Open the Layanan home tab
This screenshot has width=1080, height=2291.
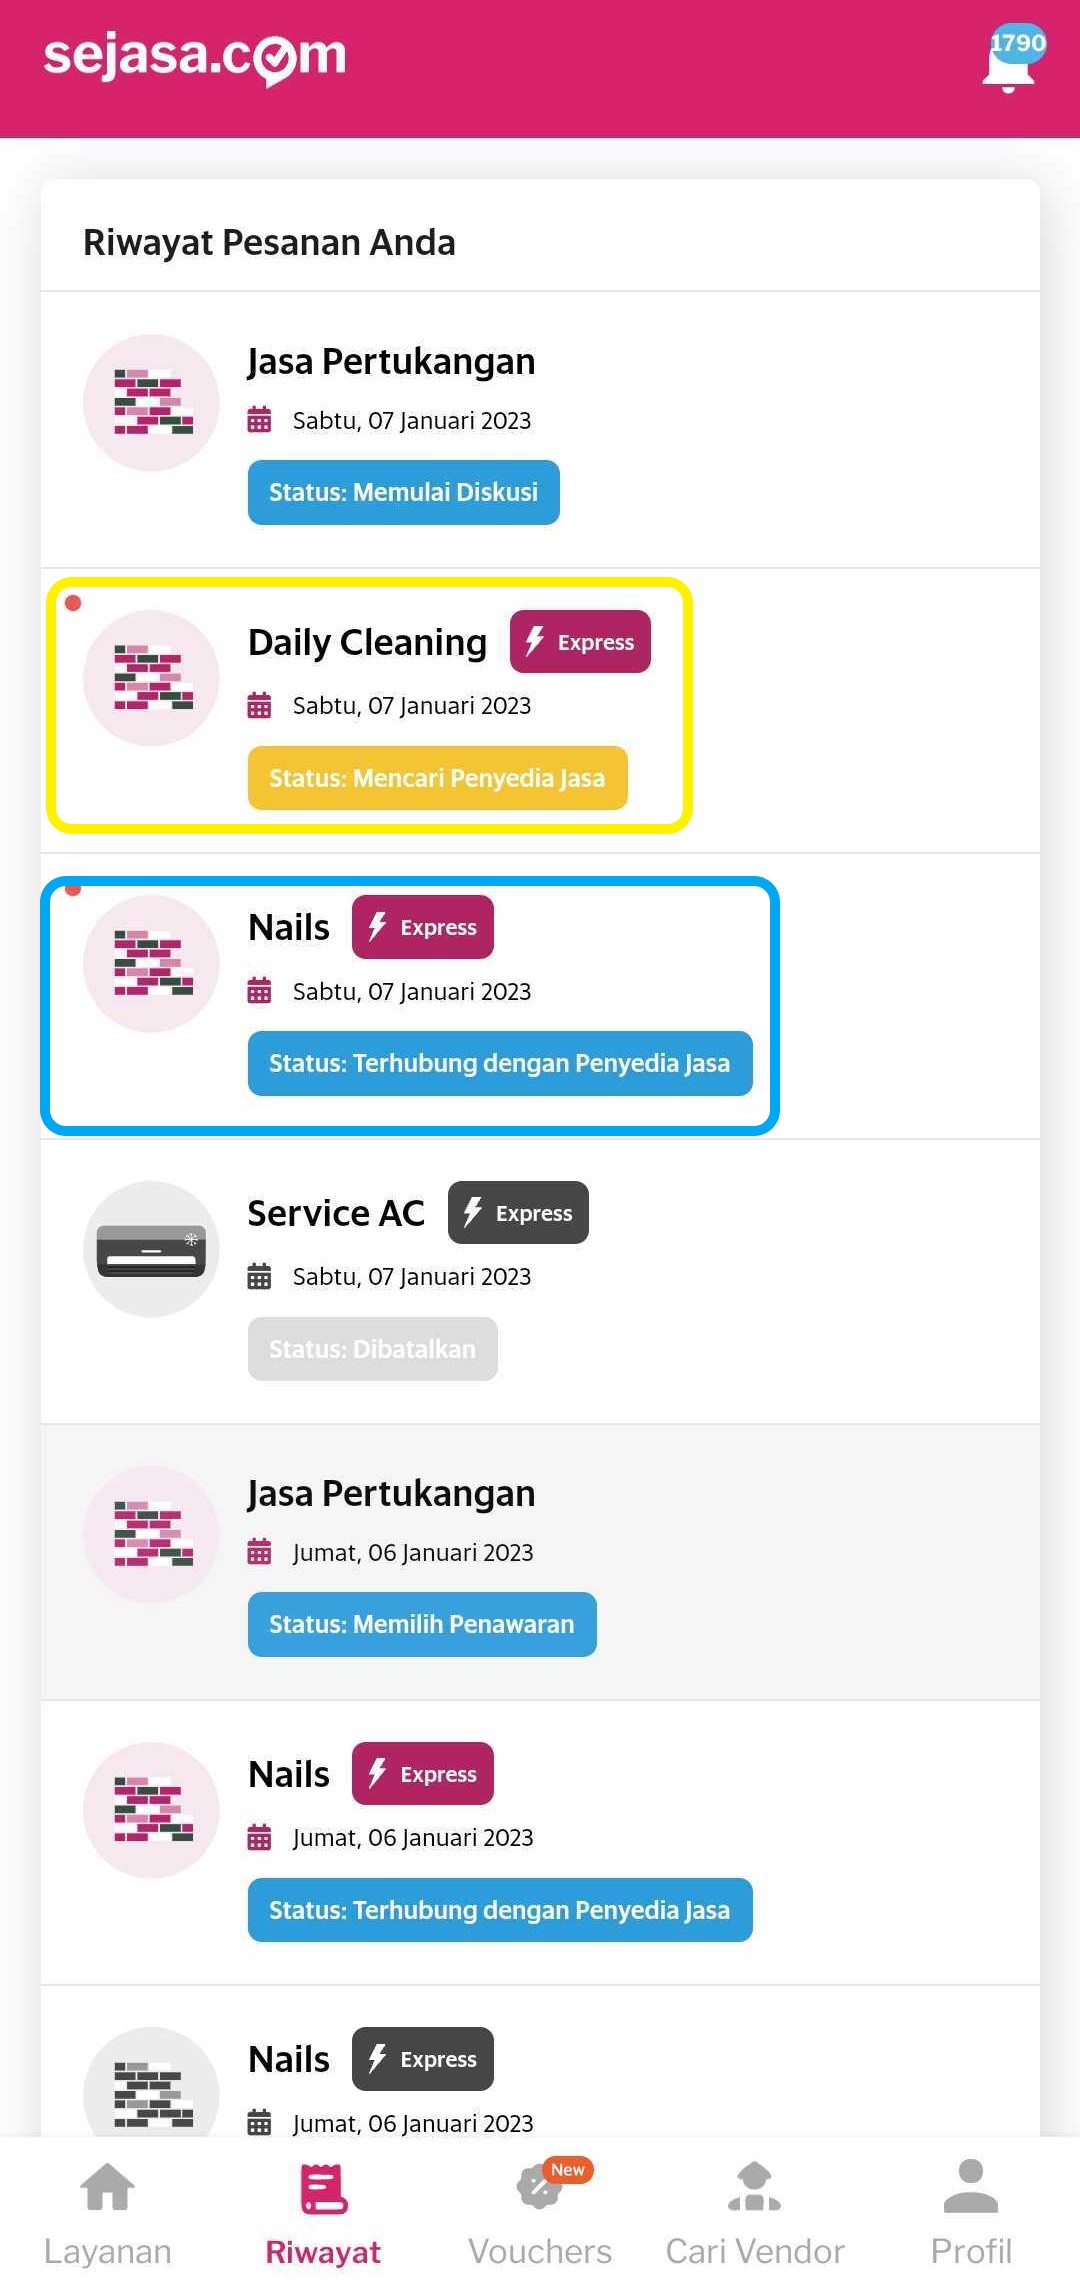pyautogui.click(x=108, y=2211)
